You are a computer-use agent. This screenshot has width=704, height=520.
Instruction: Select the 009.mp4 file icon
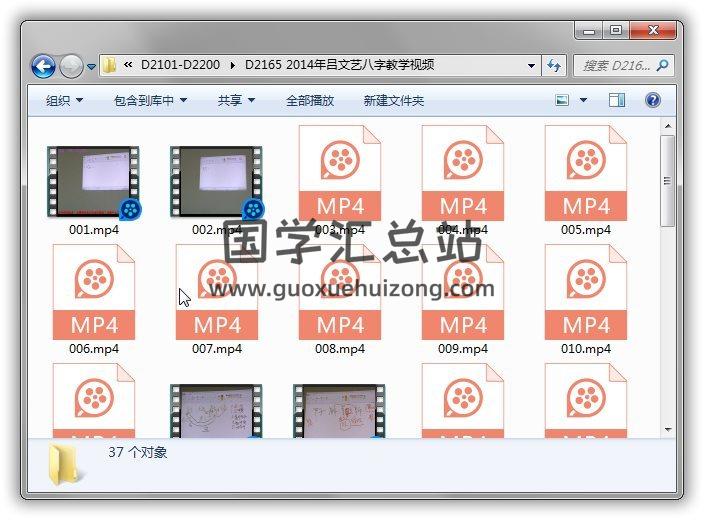tap(463, 292)
